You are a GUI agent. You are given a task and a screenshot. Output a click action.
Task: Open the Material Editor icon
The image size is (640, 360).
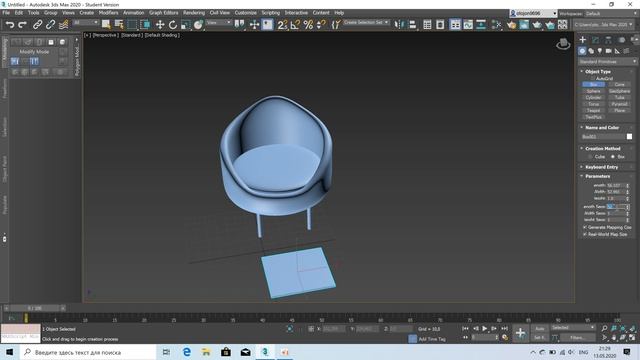[496, 24]
